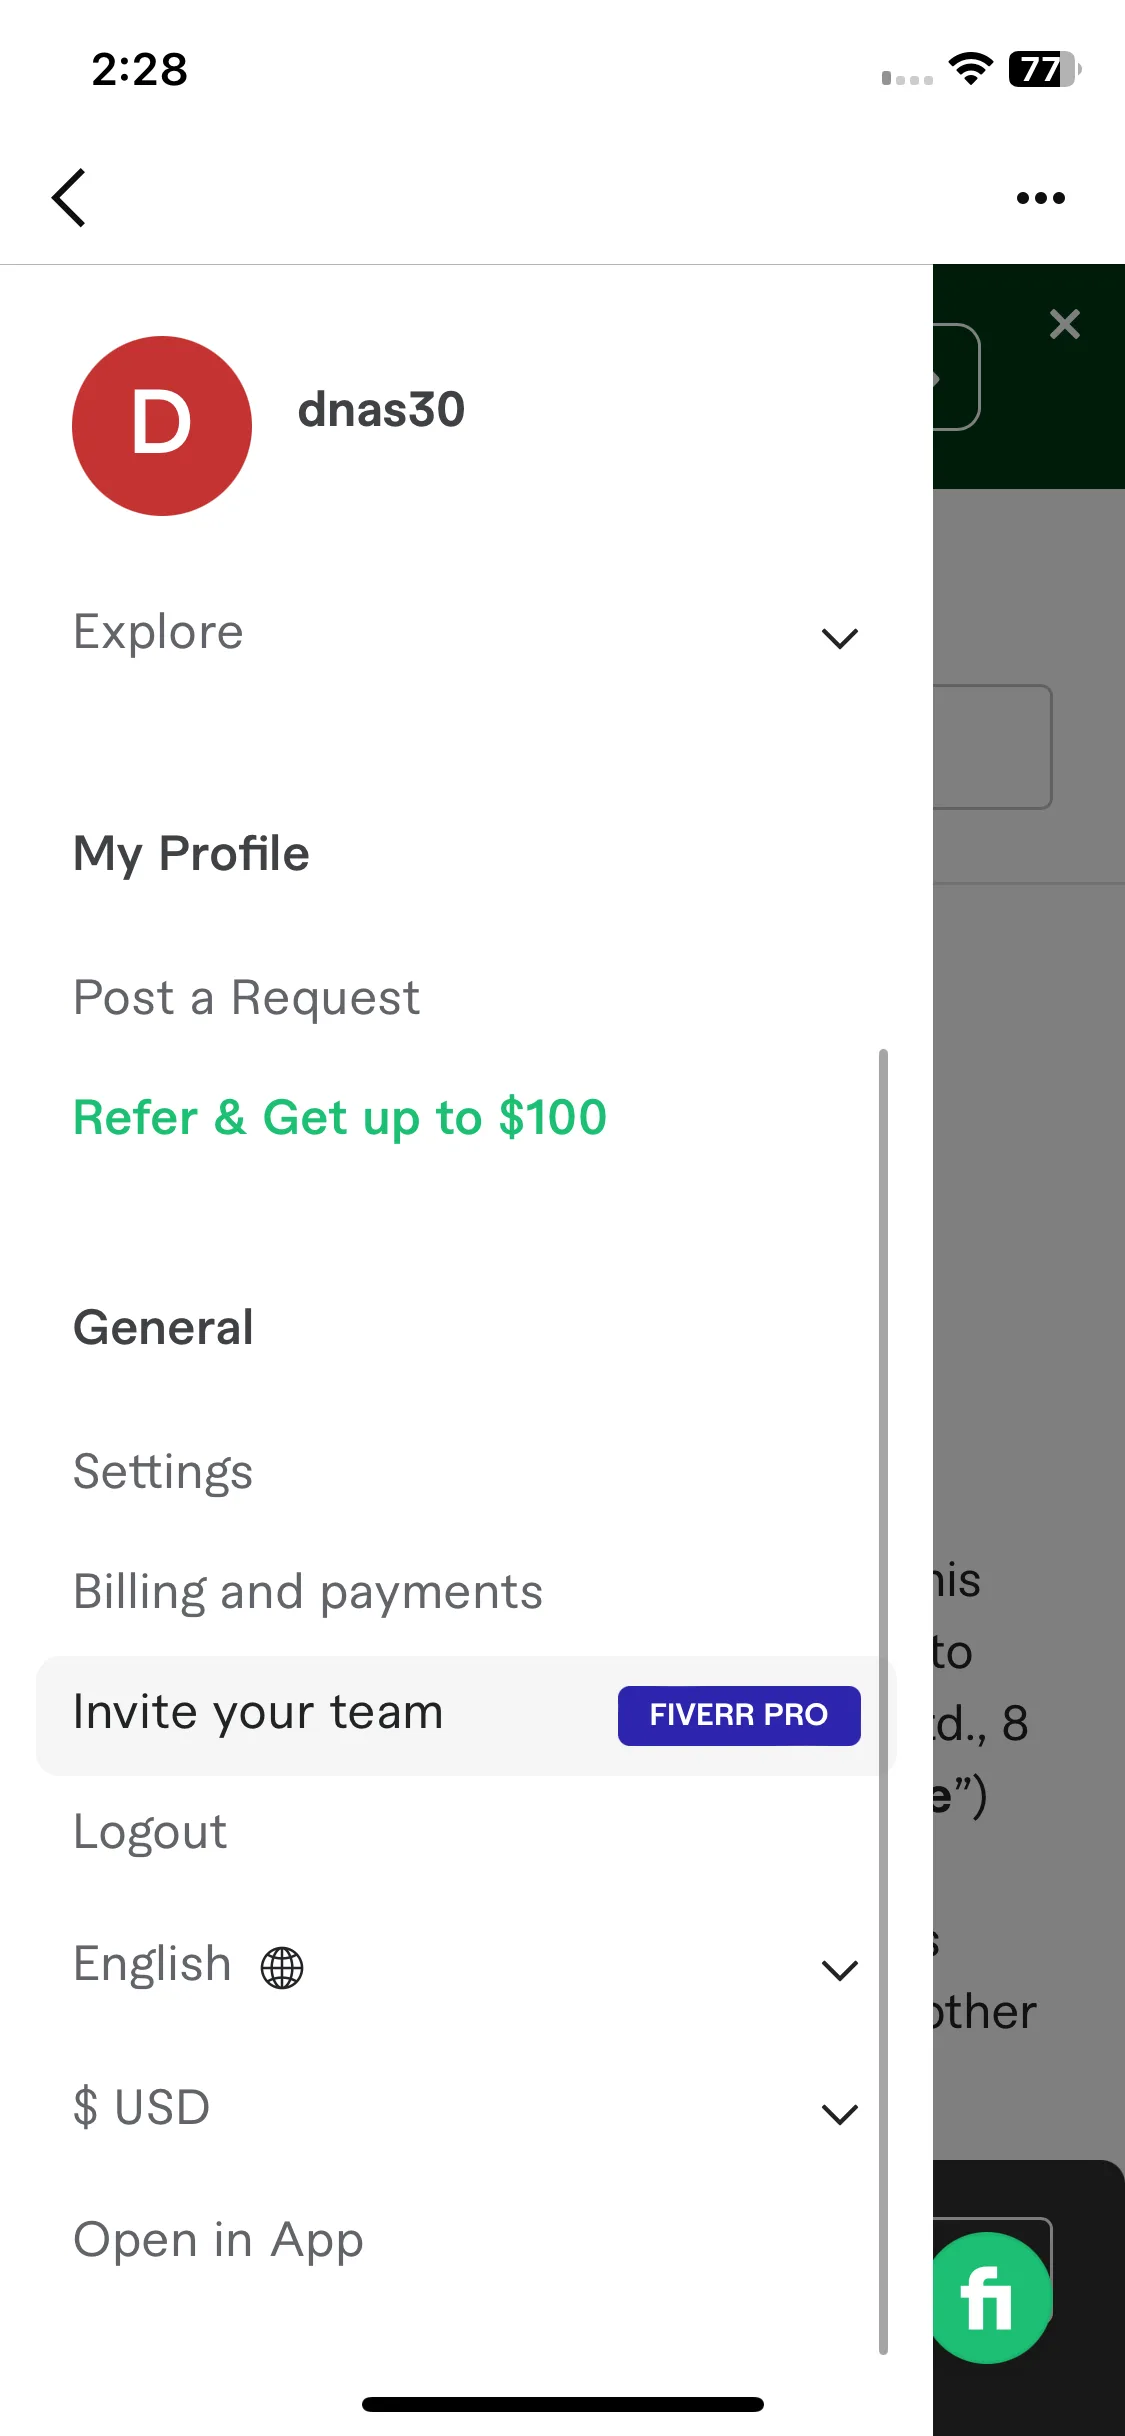Open the My Profile menu item
Image resolution: width=1125 pixels, height=2436 pixels.
point(191,855)
